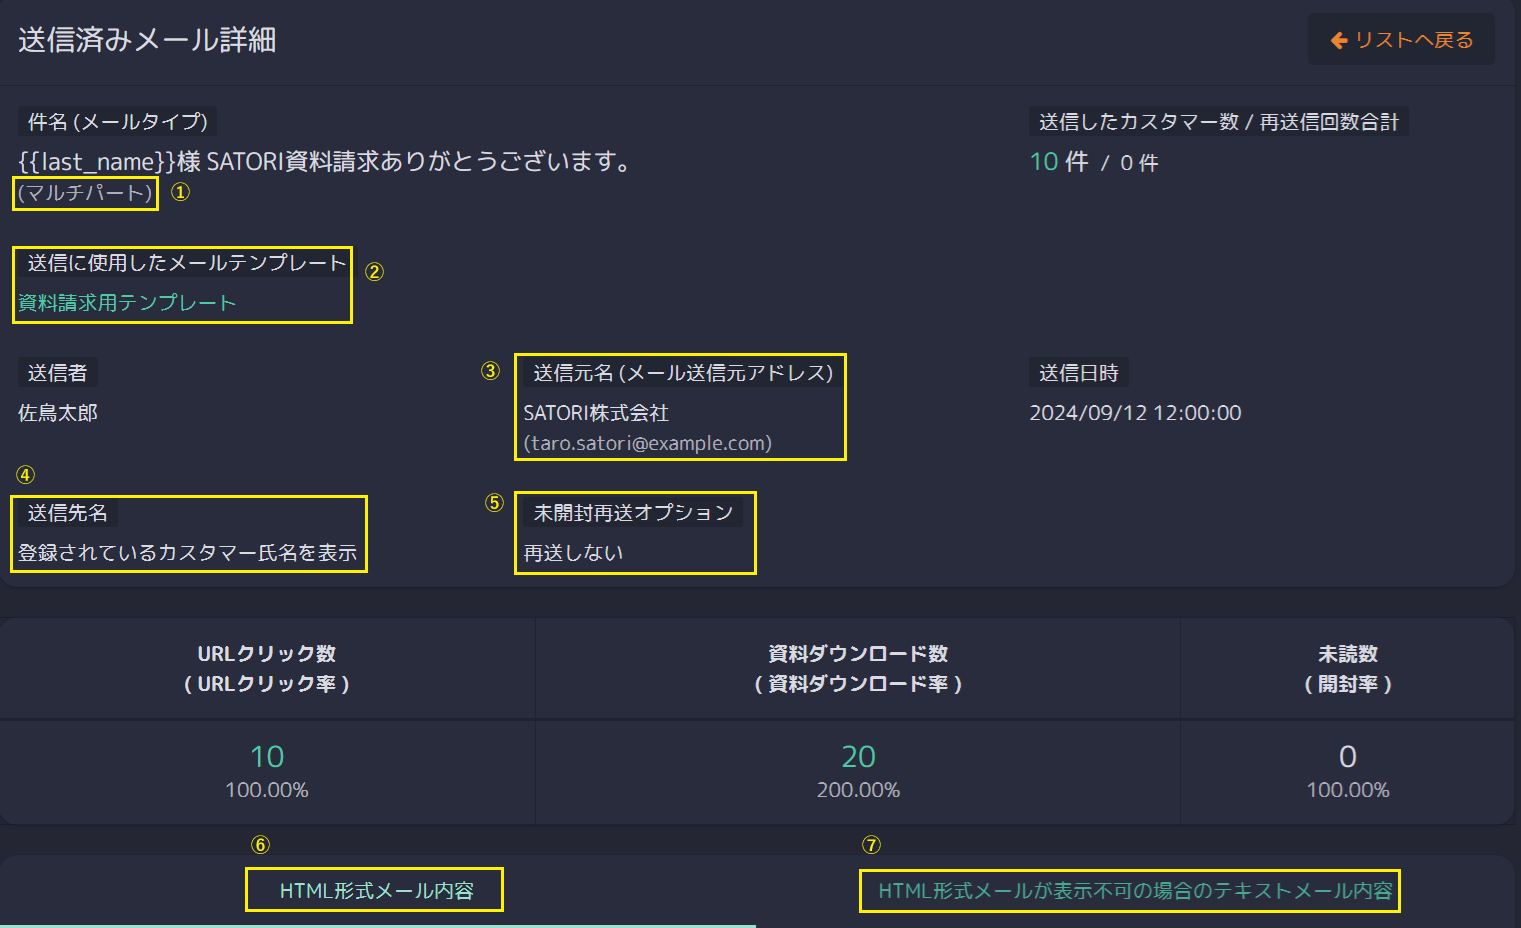Click the circled number ⑦ marker
The height and width of the screenshot is (928, 1521).
[871, 845]
